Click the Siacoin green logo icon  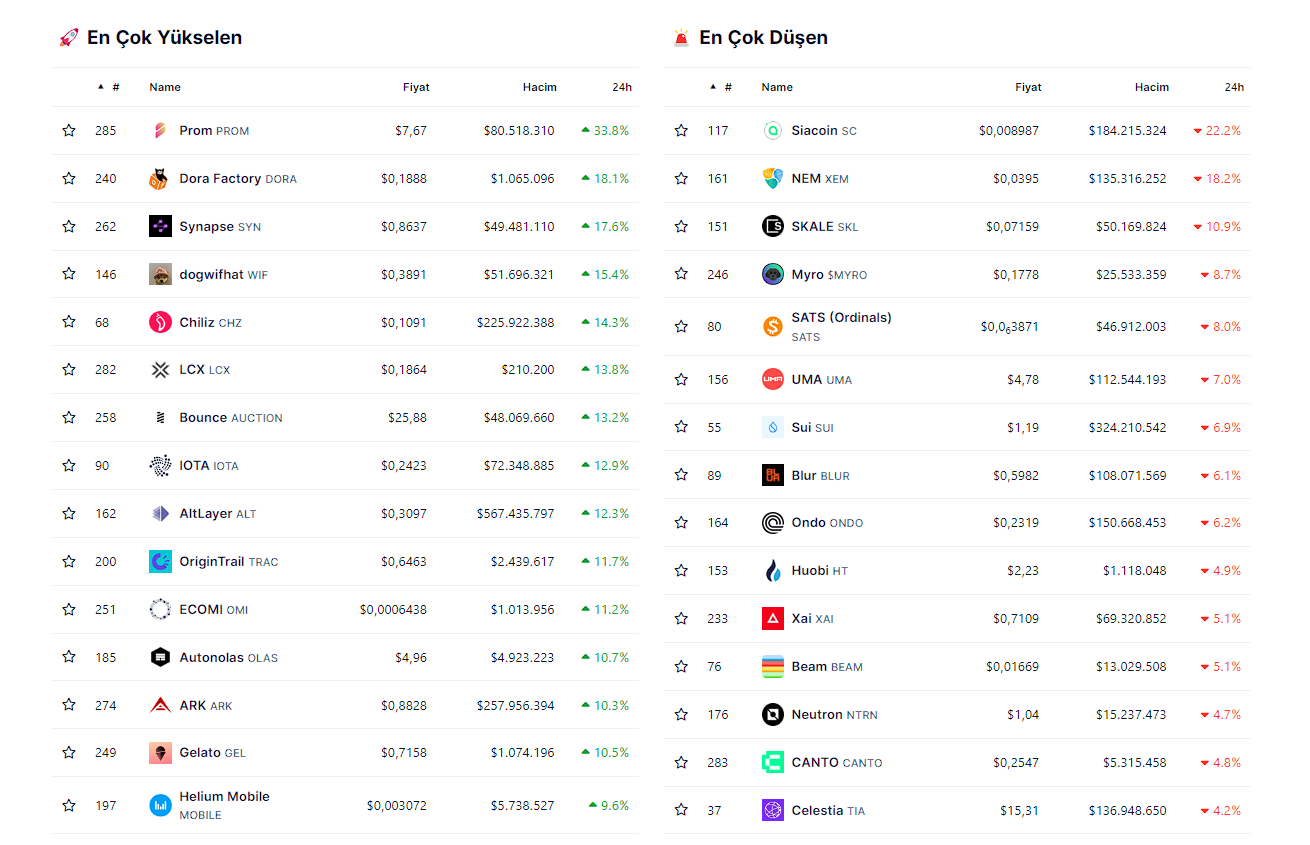coord(772,131)
